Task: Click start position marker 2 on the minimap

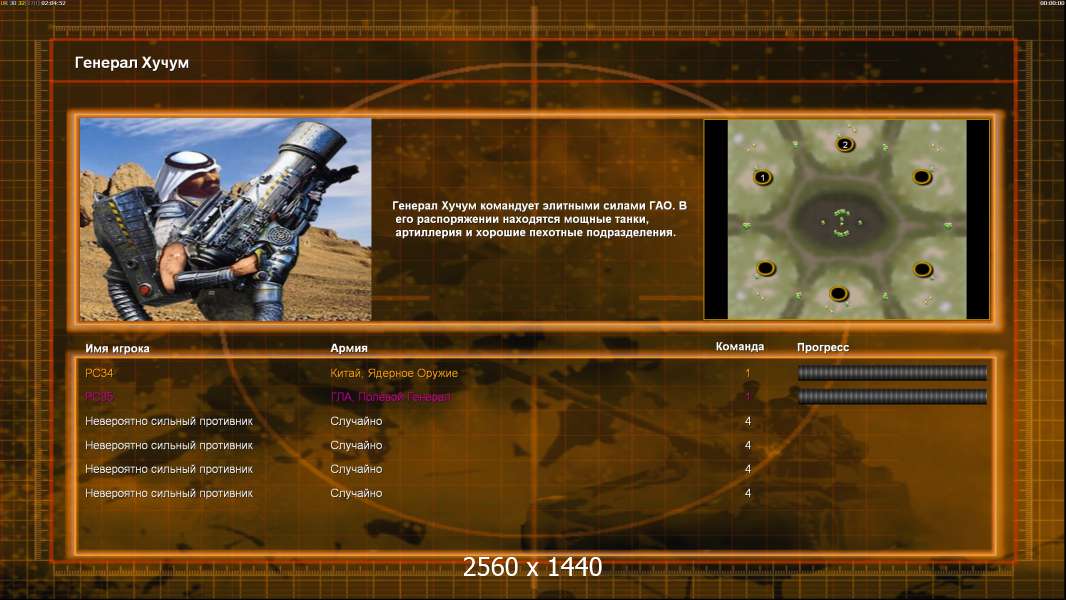Action: click(x=844, y=144)
